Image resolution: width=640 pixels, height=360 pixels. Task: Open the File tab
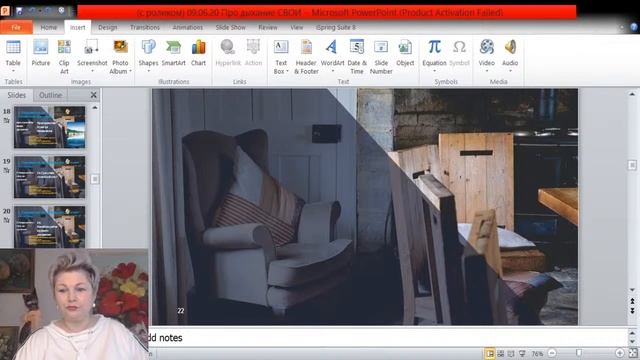[16, 27]
